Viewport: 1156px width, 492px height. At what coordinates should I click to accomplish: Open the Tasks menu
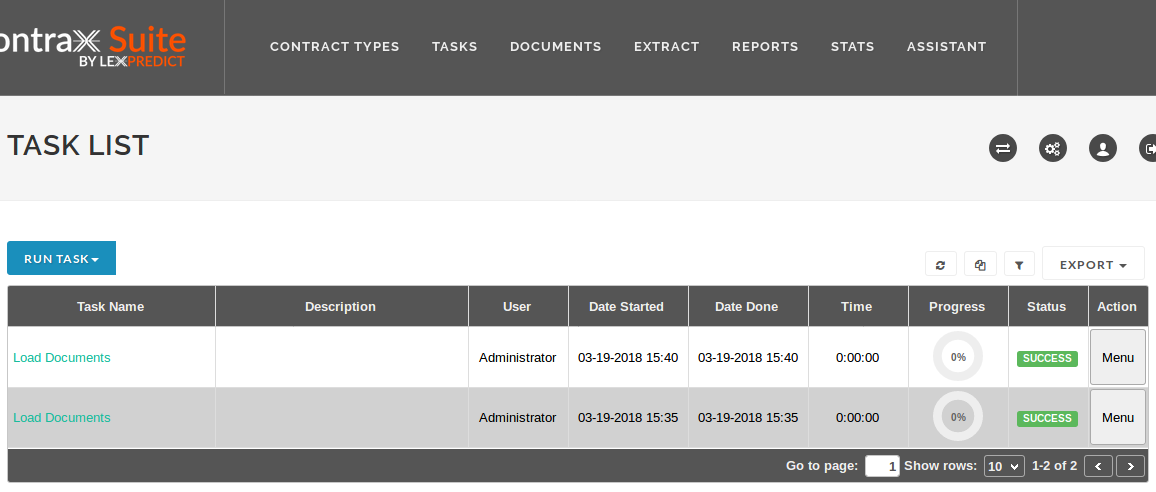[x=455, y=46]
